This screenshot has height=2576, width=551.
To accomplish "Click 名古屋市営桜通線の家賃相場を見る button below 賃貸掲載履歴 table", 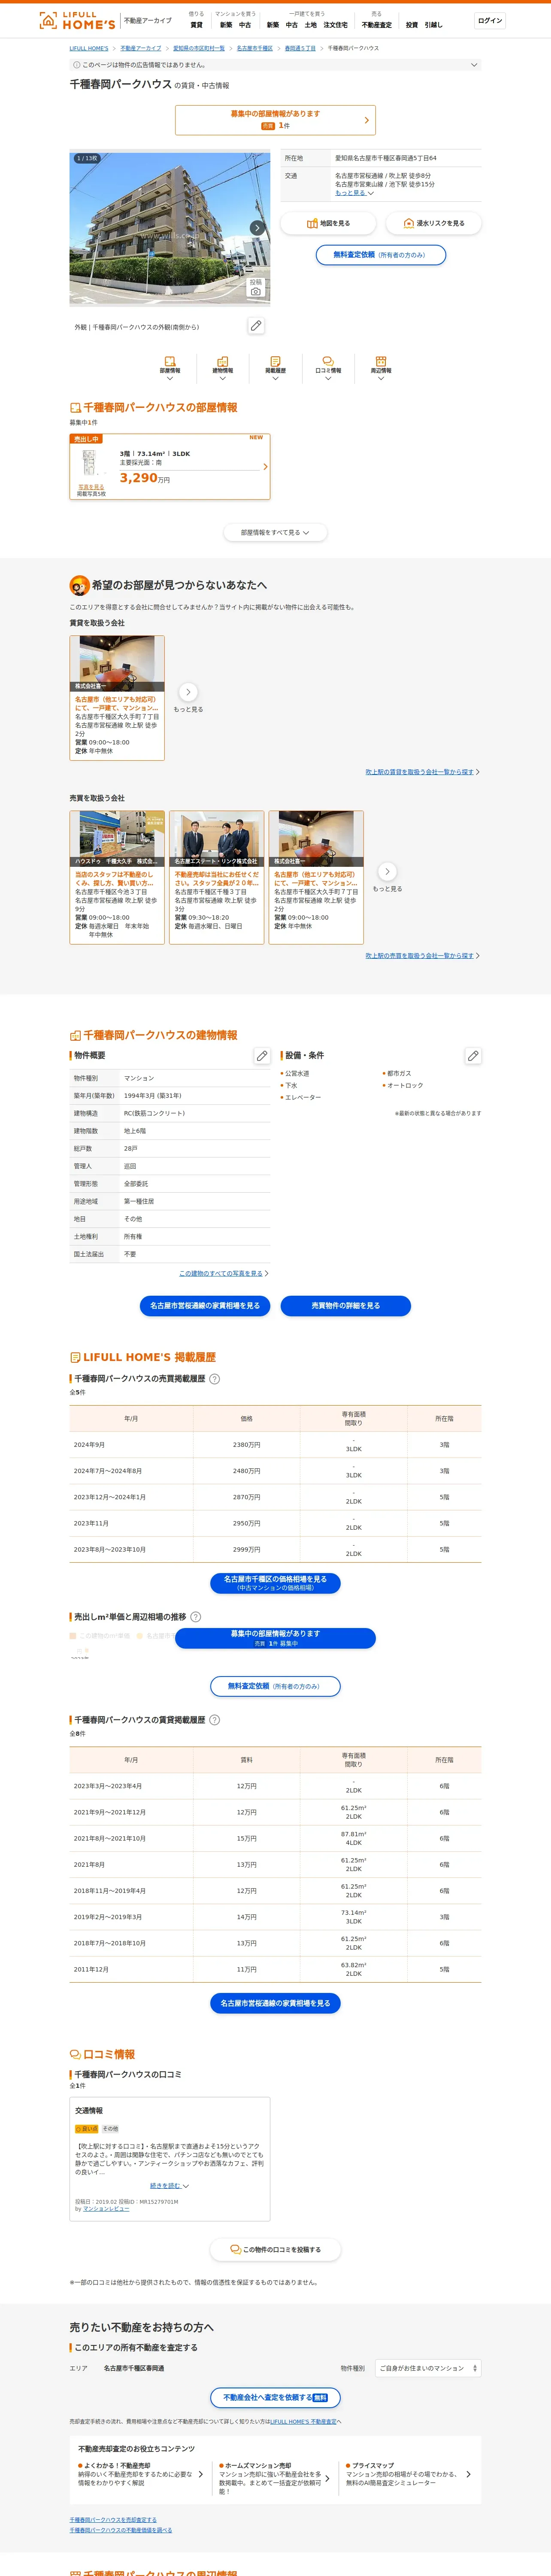I will click(x=275, y=2003).
